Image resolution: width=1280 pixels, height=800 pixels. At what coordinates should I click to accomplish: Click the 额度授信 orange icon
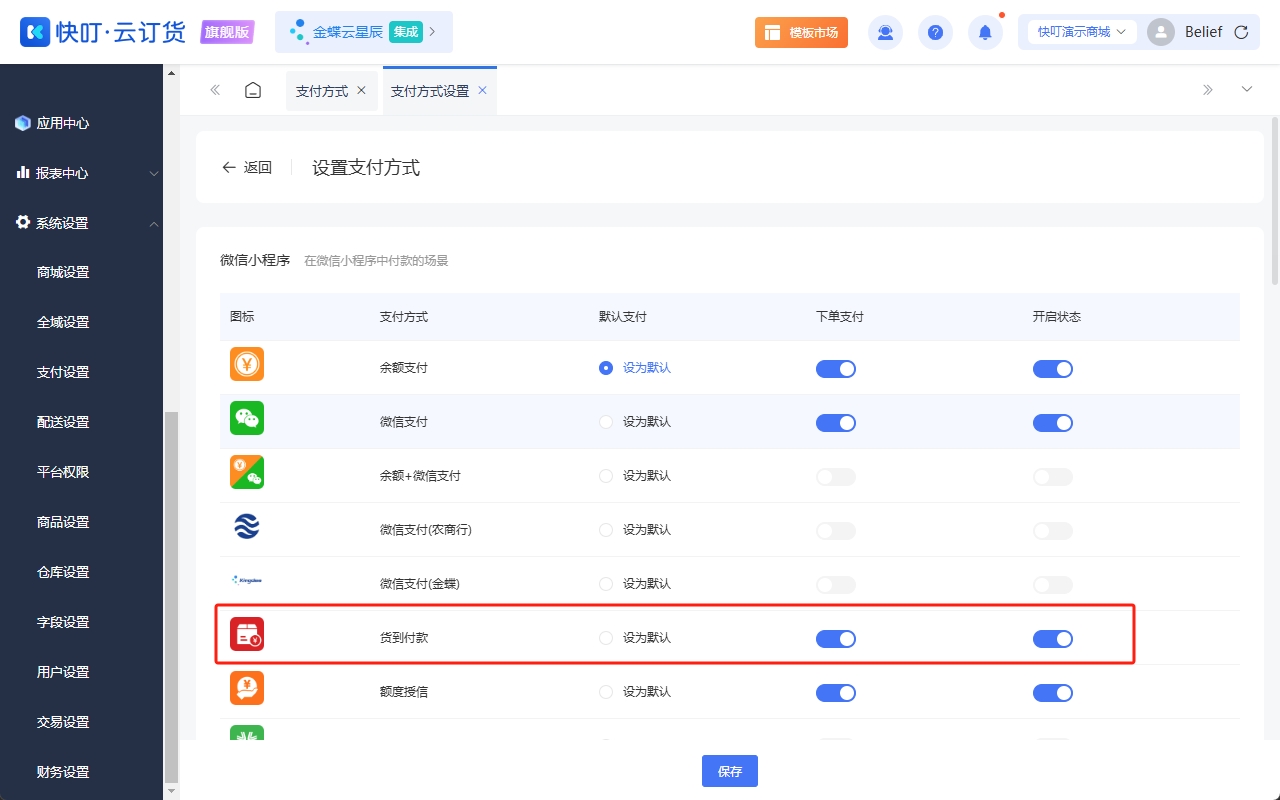click(x=247, y=688)
